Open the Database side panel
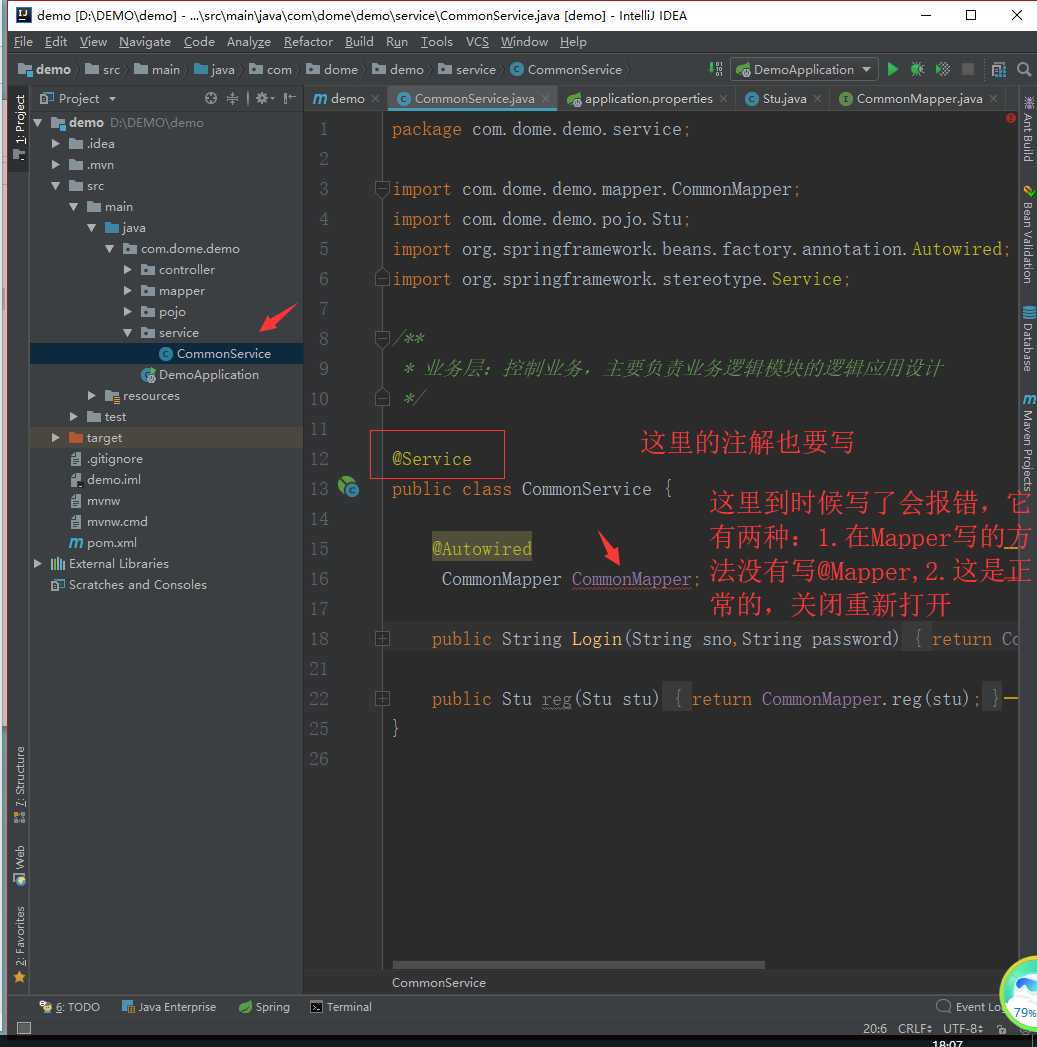 click(1028, 339)
